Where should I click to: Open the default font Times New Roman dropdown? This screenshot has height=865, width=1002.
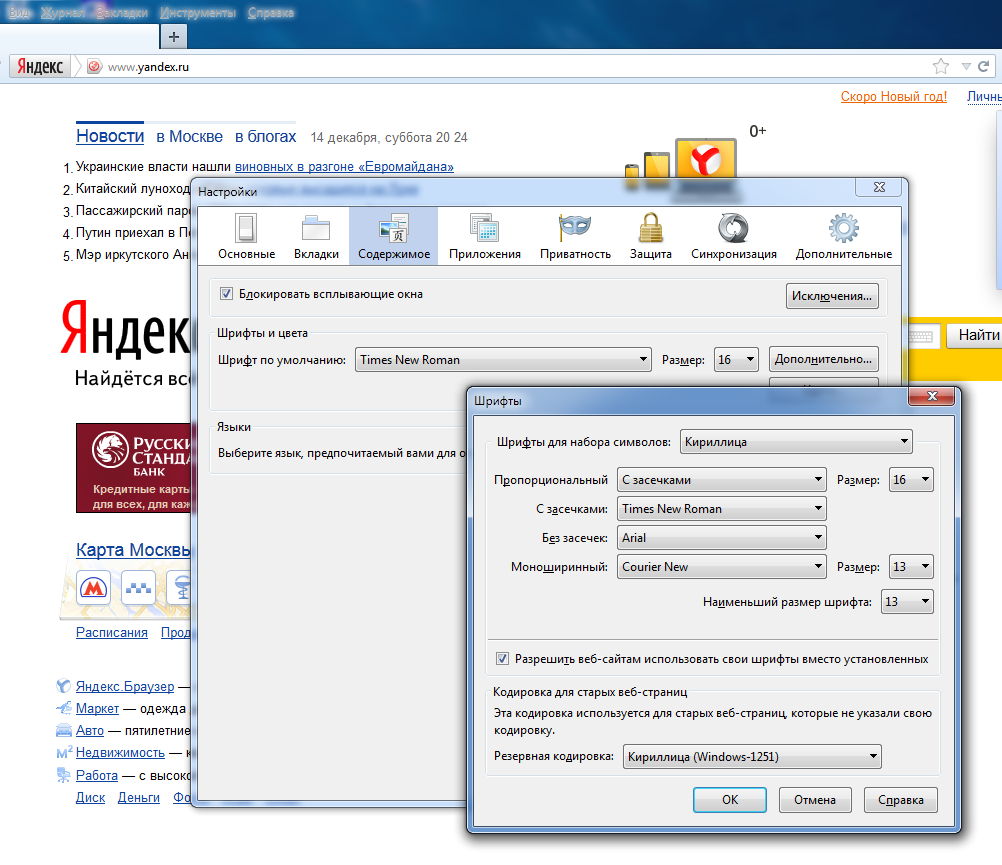tap(503, 360)
